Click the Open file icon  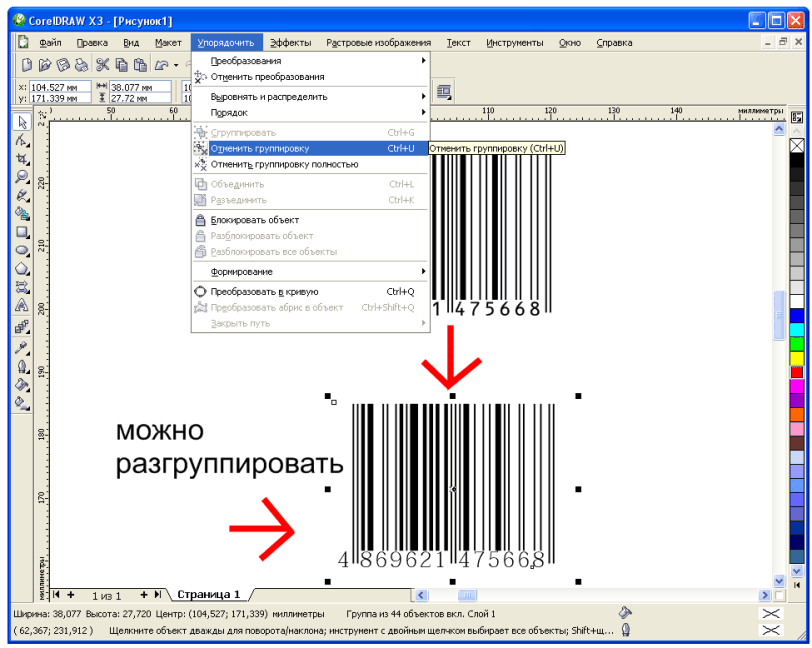click(45, 65)
